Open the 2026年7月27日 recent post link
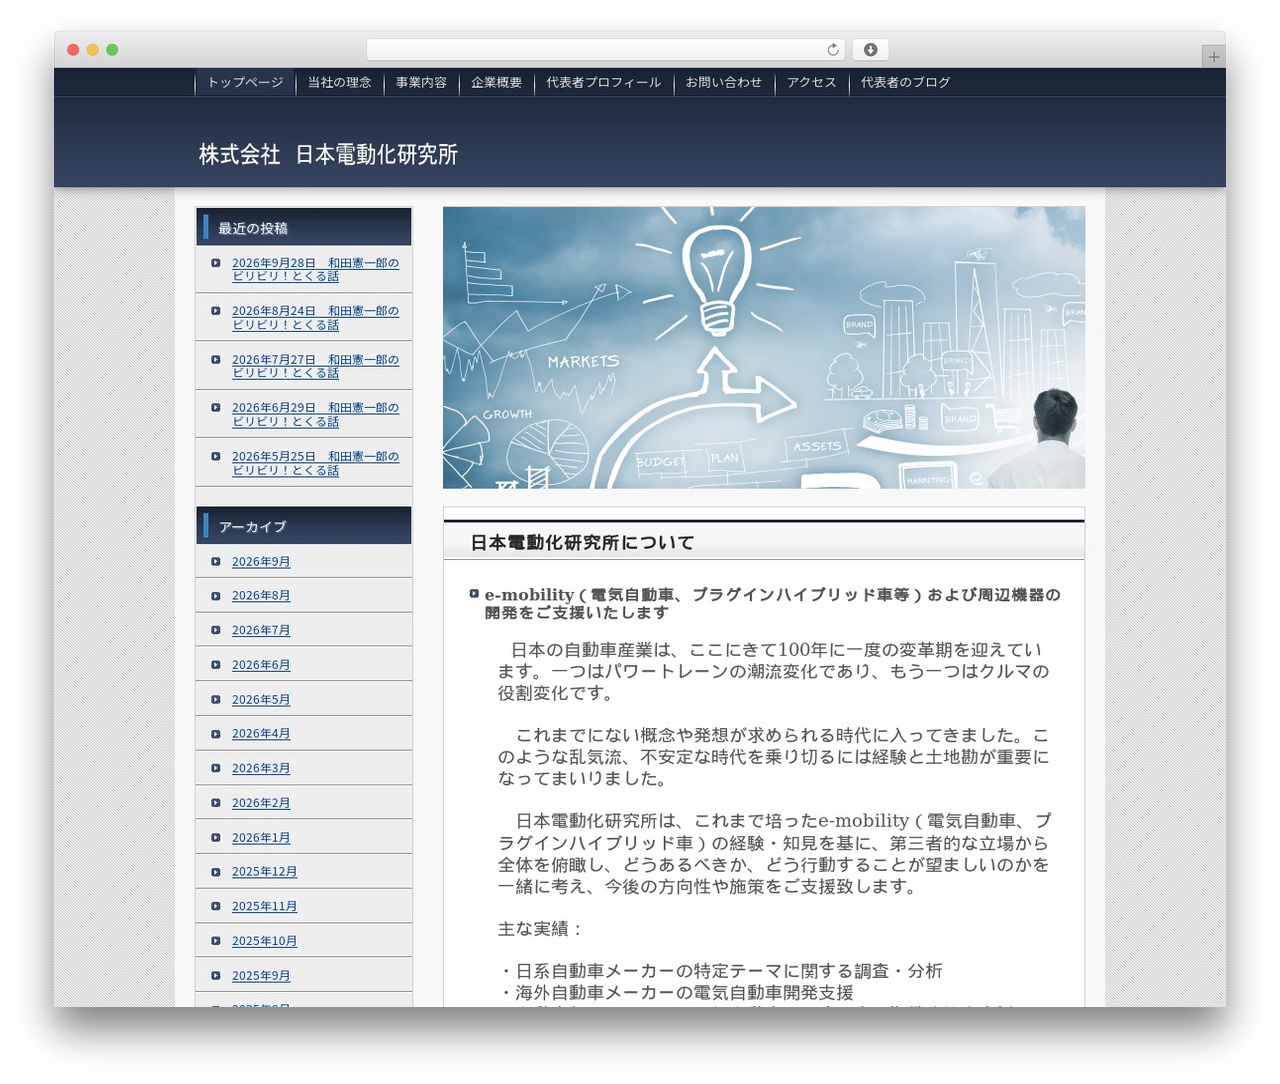Screen dimensions: 1280x1084 coord(315,366)
